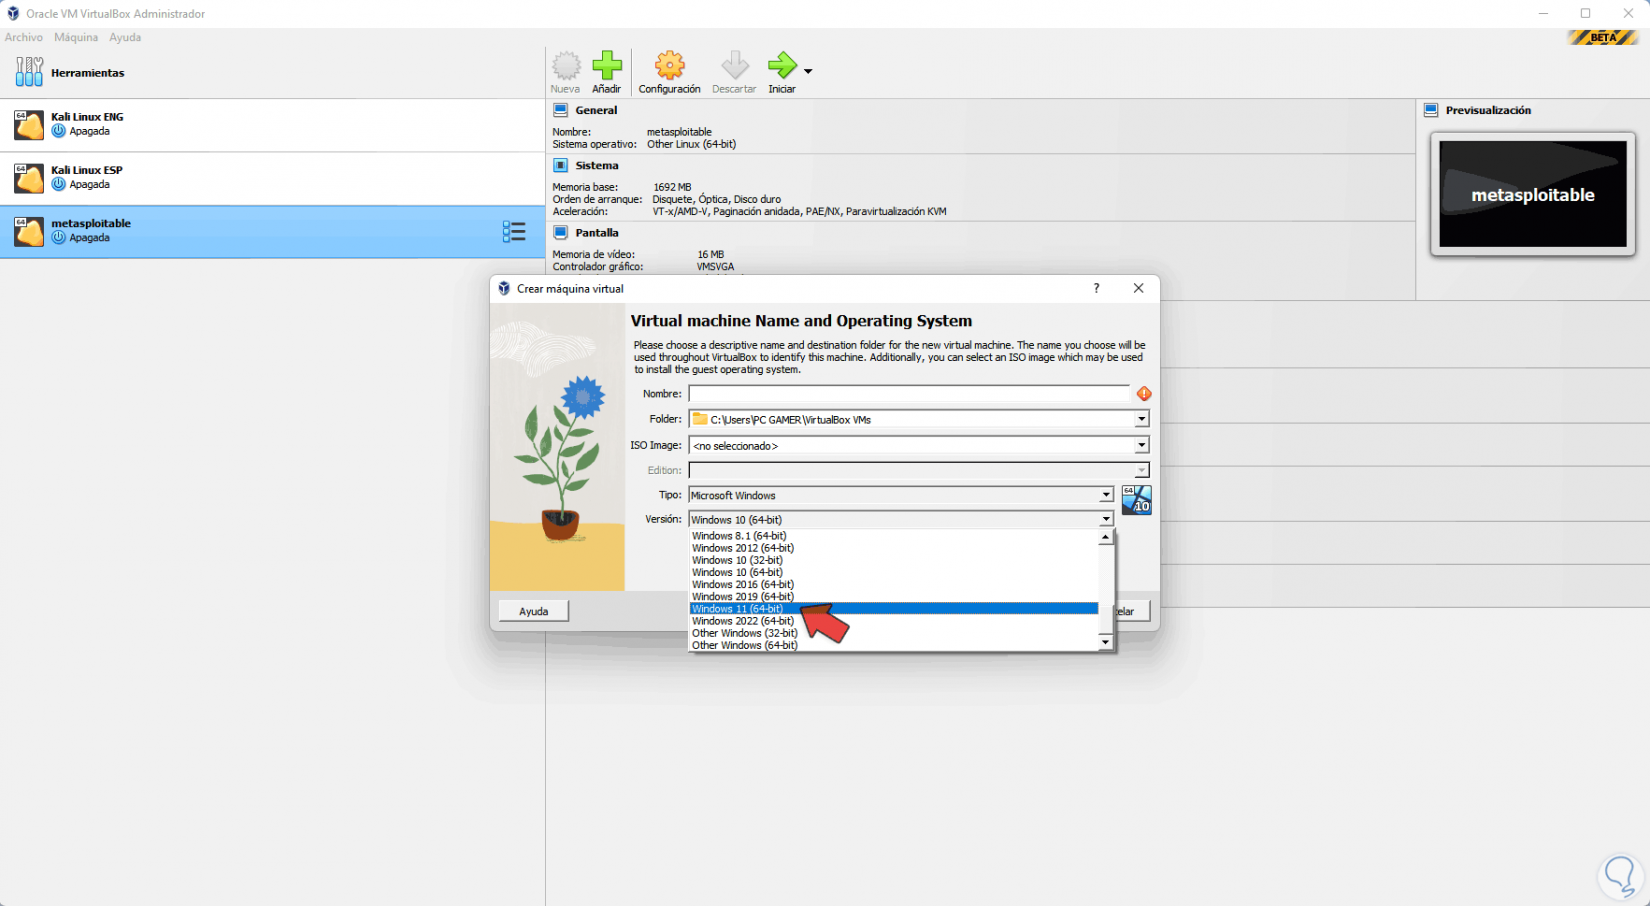Click the Kali Linux ESP machine icon

[29, 178]
